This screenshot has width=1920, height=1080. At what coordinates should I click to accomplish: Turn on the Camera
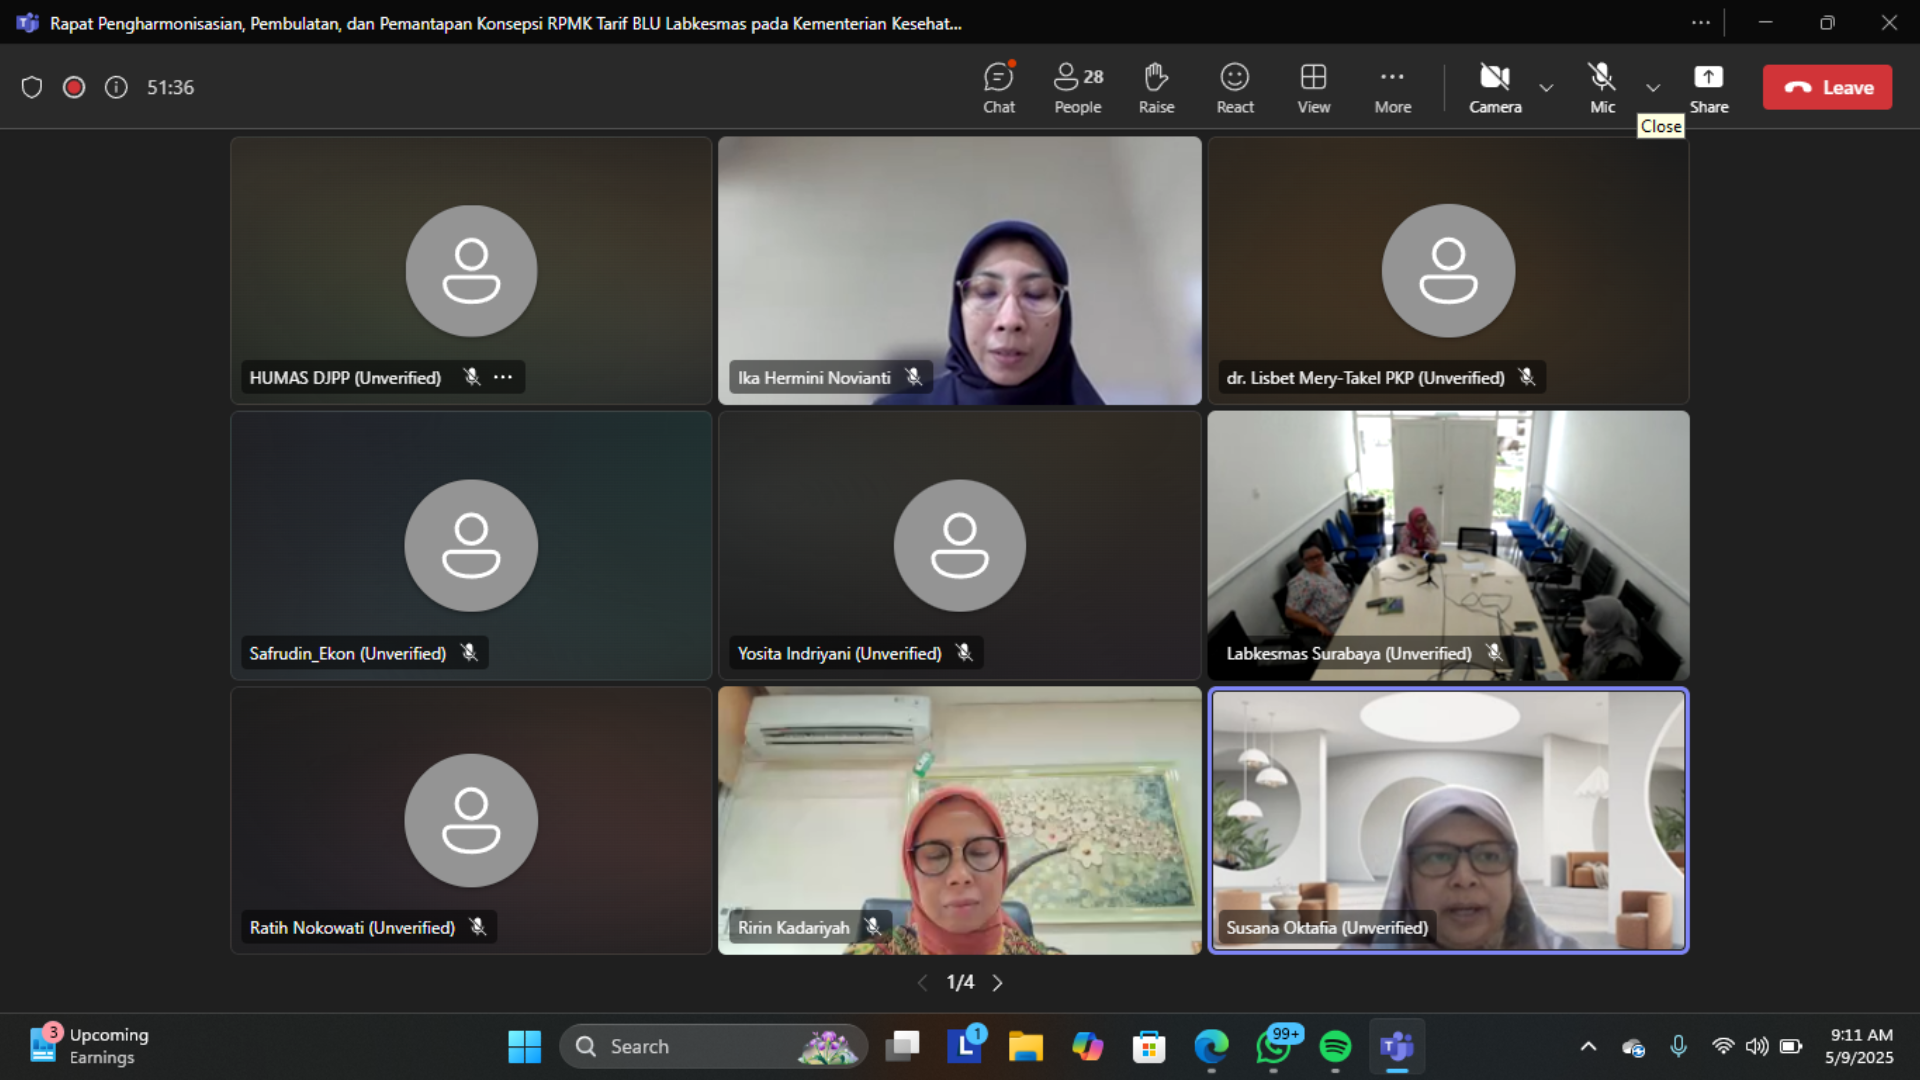coord(1495,88)
